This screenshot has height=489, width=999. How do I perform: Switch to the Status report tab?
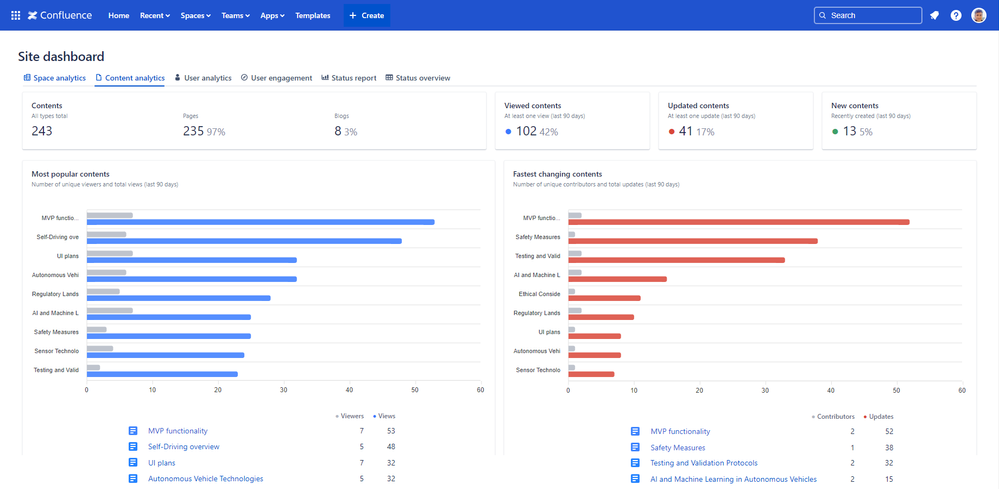pos(348,78)
